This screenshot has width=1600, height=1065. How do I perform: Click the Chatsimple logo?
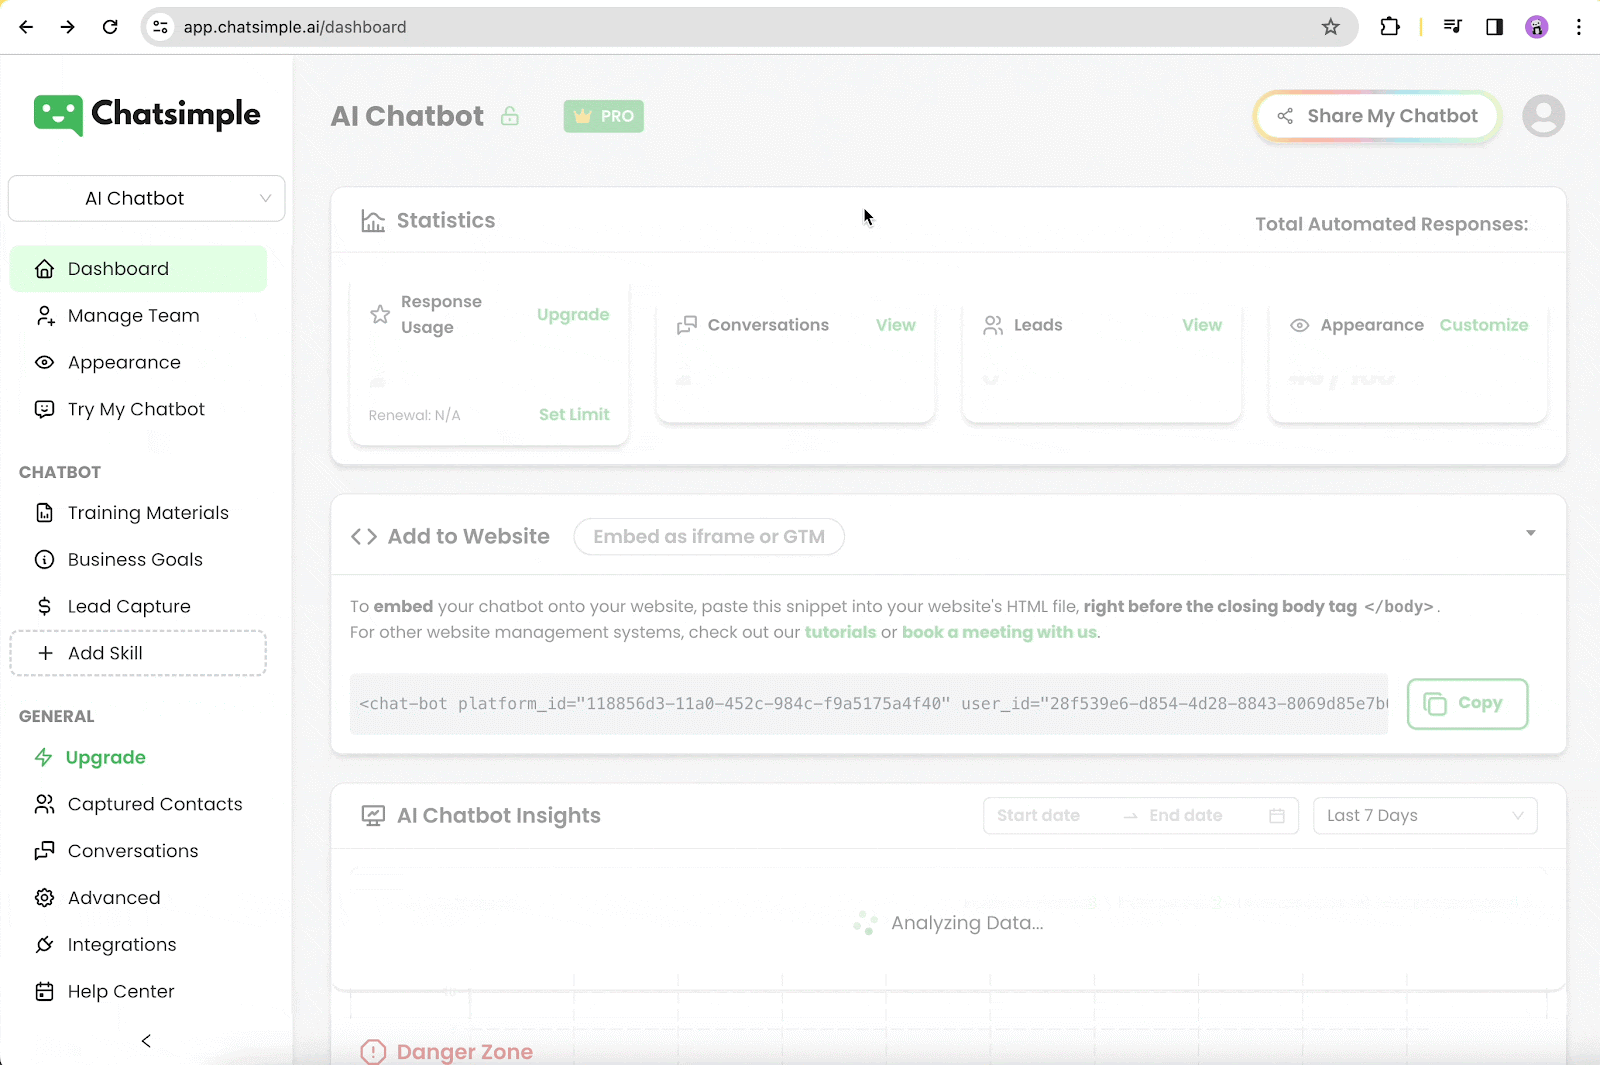point(147,115)
